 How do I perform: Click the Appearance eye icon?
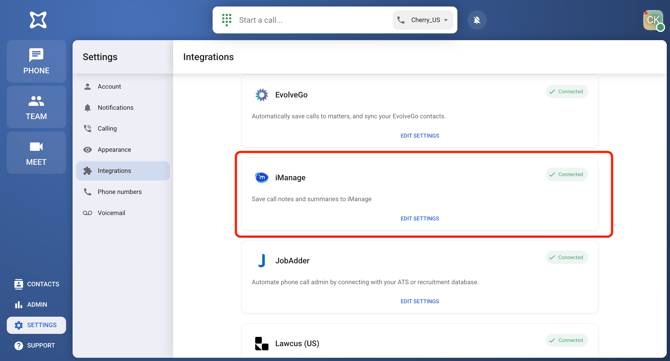88,150
